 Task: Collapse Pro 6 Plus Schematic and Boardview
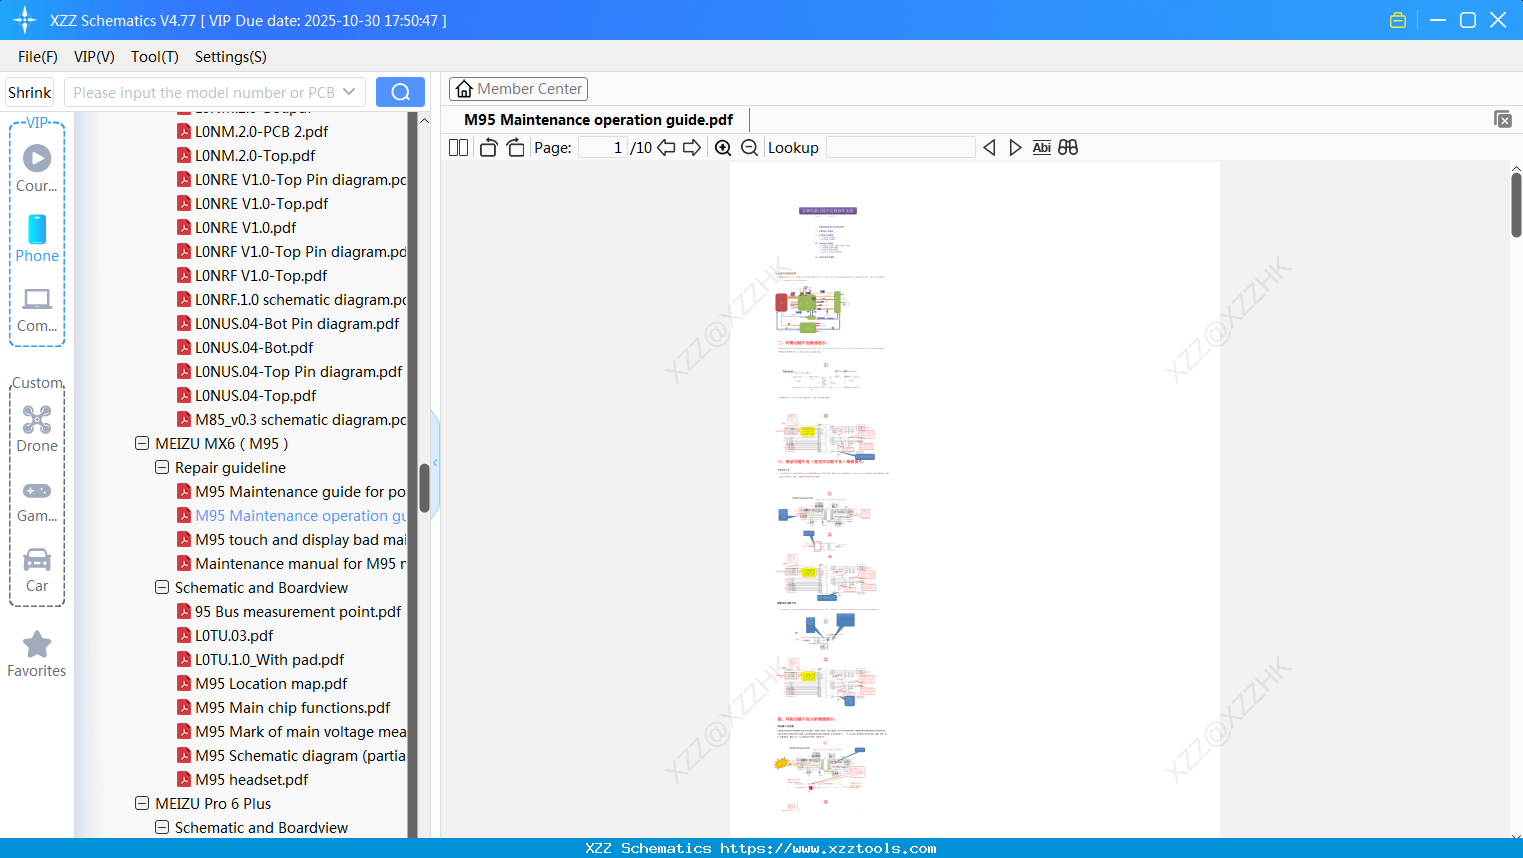(x=162, y=827)
